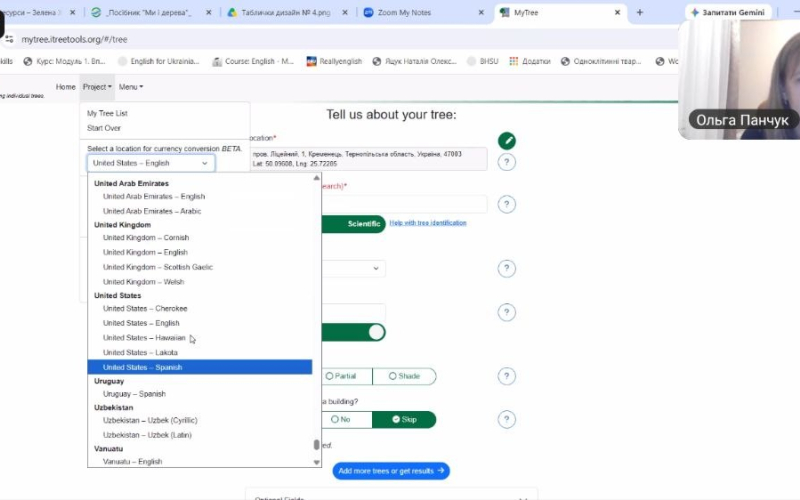Image resolution: width=800 pixels, height=500 pixels.
Task: Select United Kingdom – Cornish option
Action: pyautogui.click(x=145, y=238)
